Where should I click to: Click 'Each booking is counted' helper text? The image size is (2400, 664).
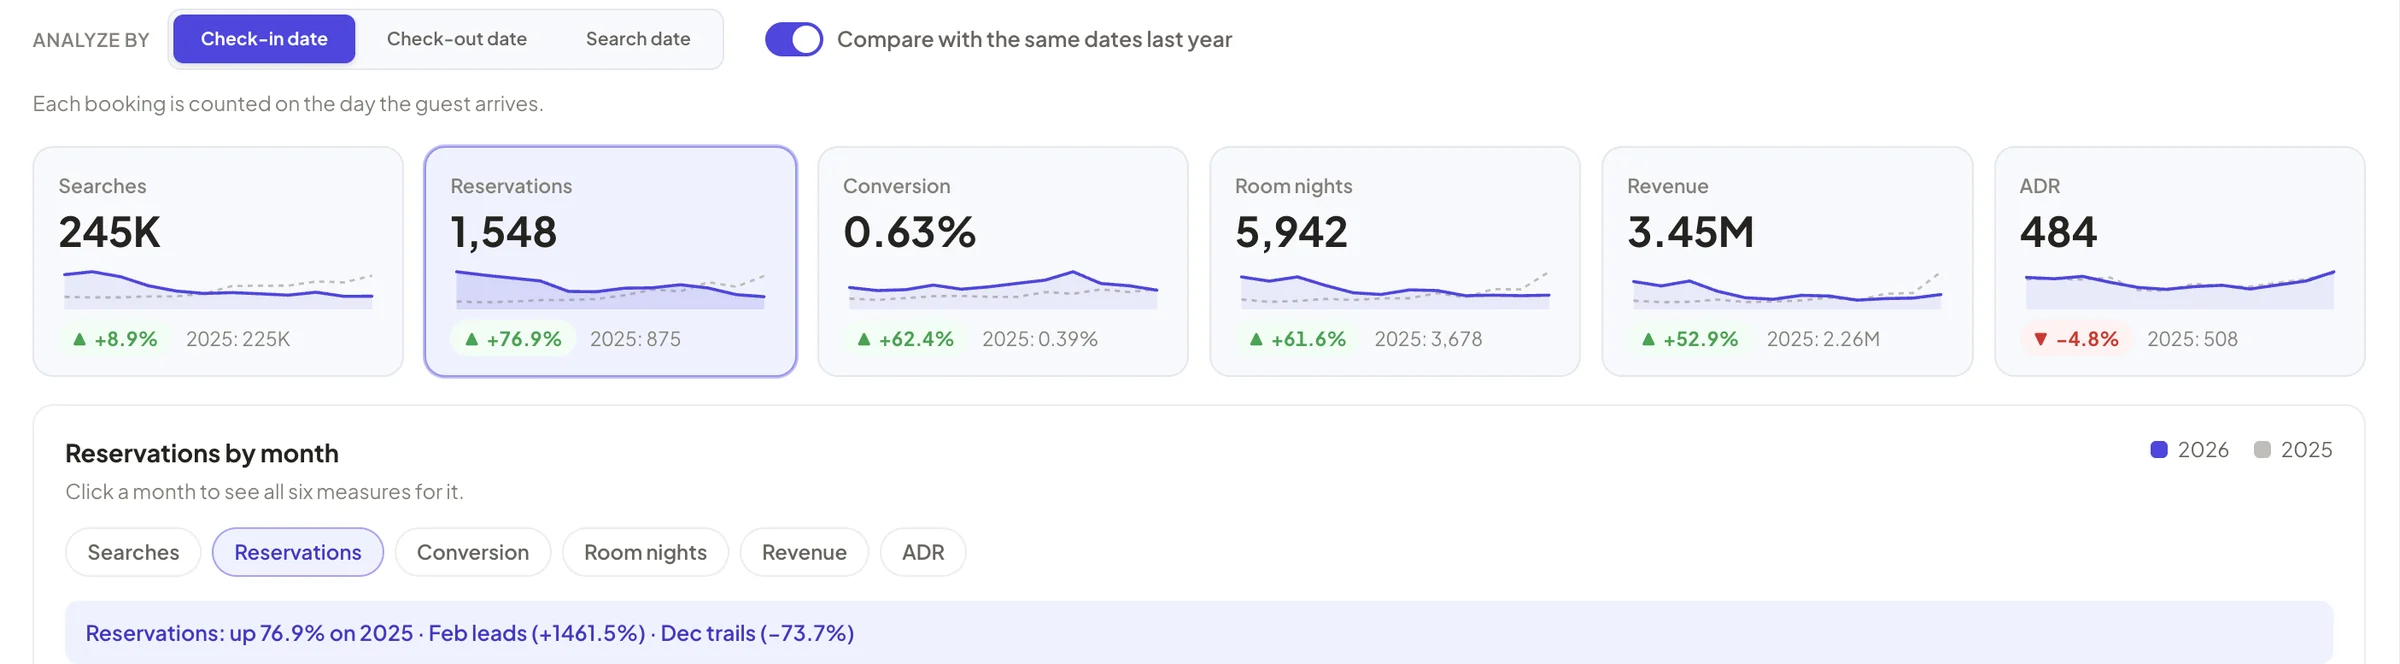(288, 104)
